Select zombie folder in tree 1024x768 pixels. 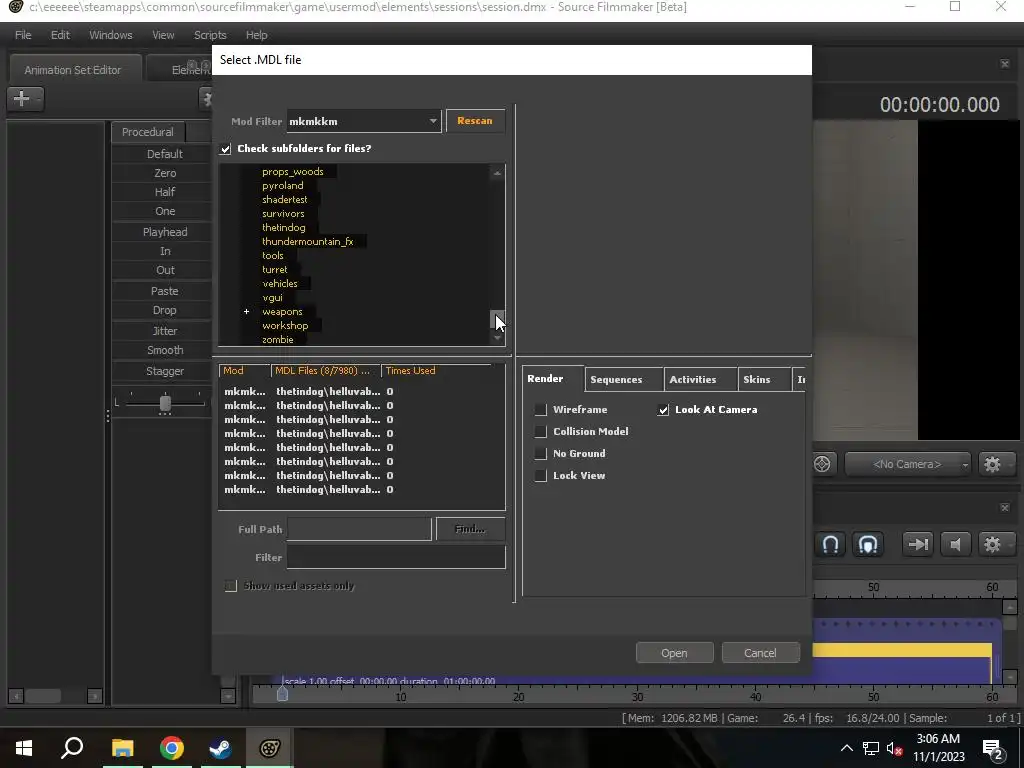[x=278, y=340]
